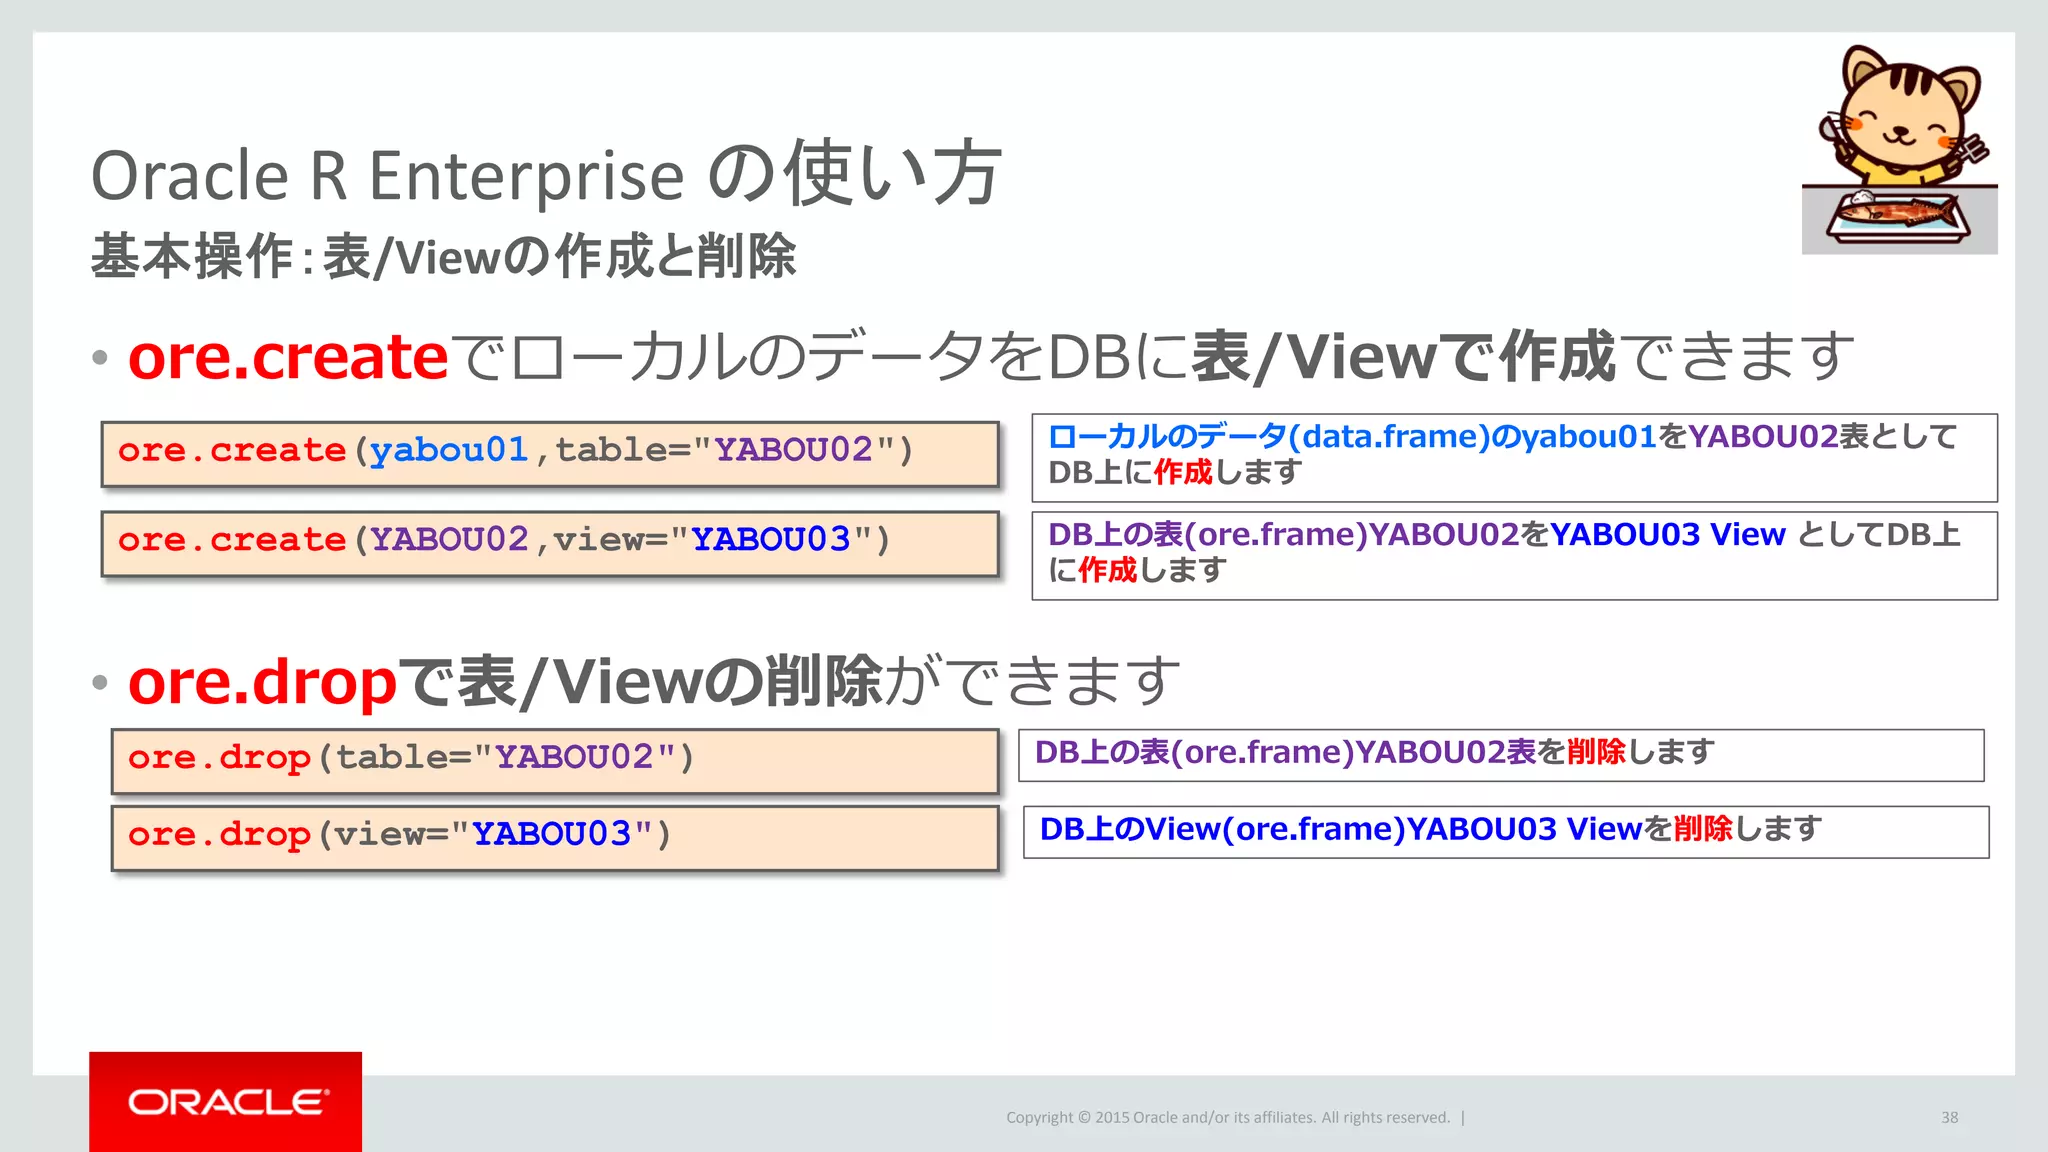2048x1152 pixels.
Task: Click the slide page number 38
Action: (1949, 1117)
